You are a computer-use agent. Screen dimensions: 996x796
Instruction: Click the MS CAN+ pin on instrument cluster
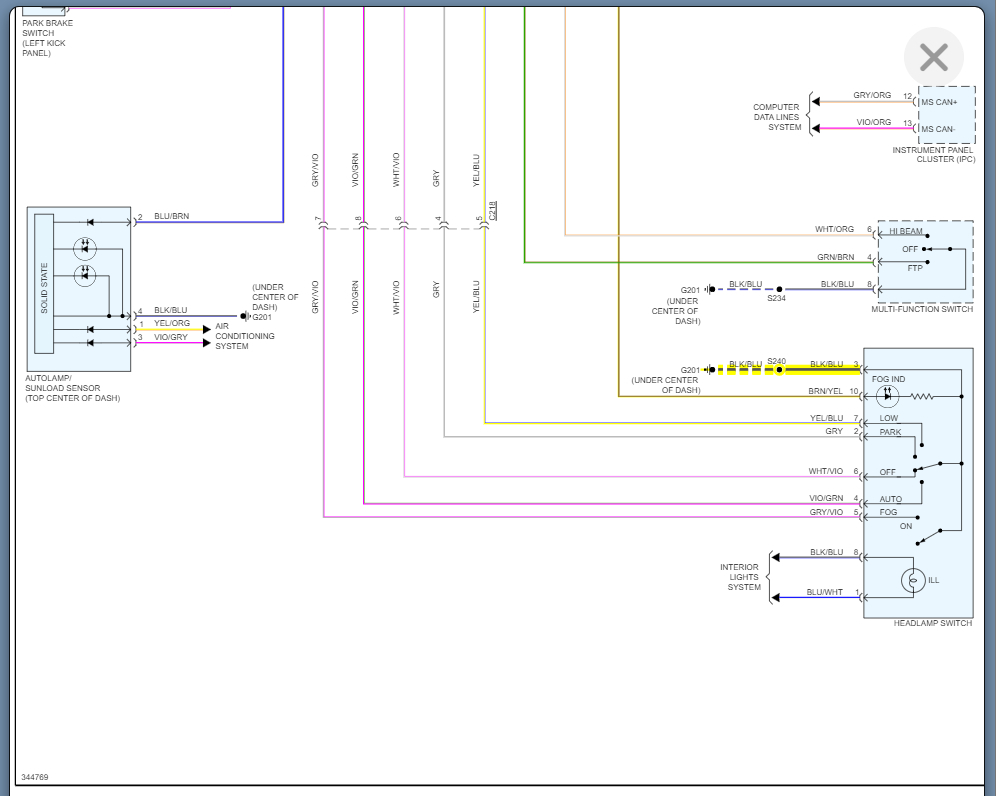coord(939,102)
